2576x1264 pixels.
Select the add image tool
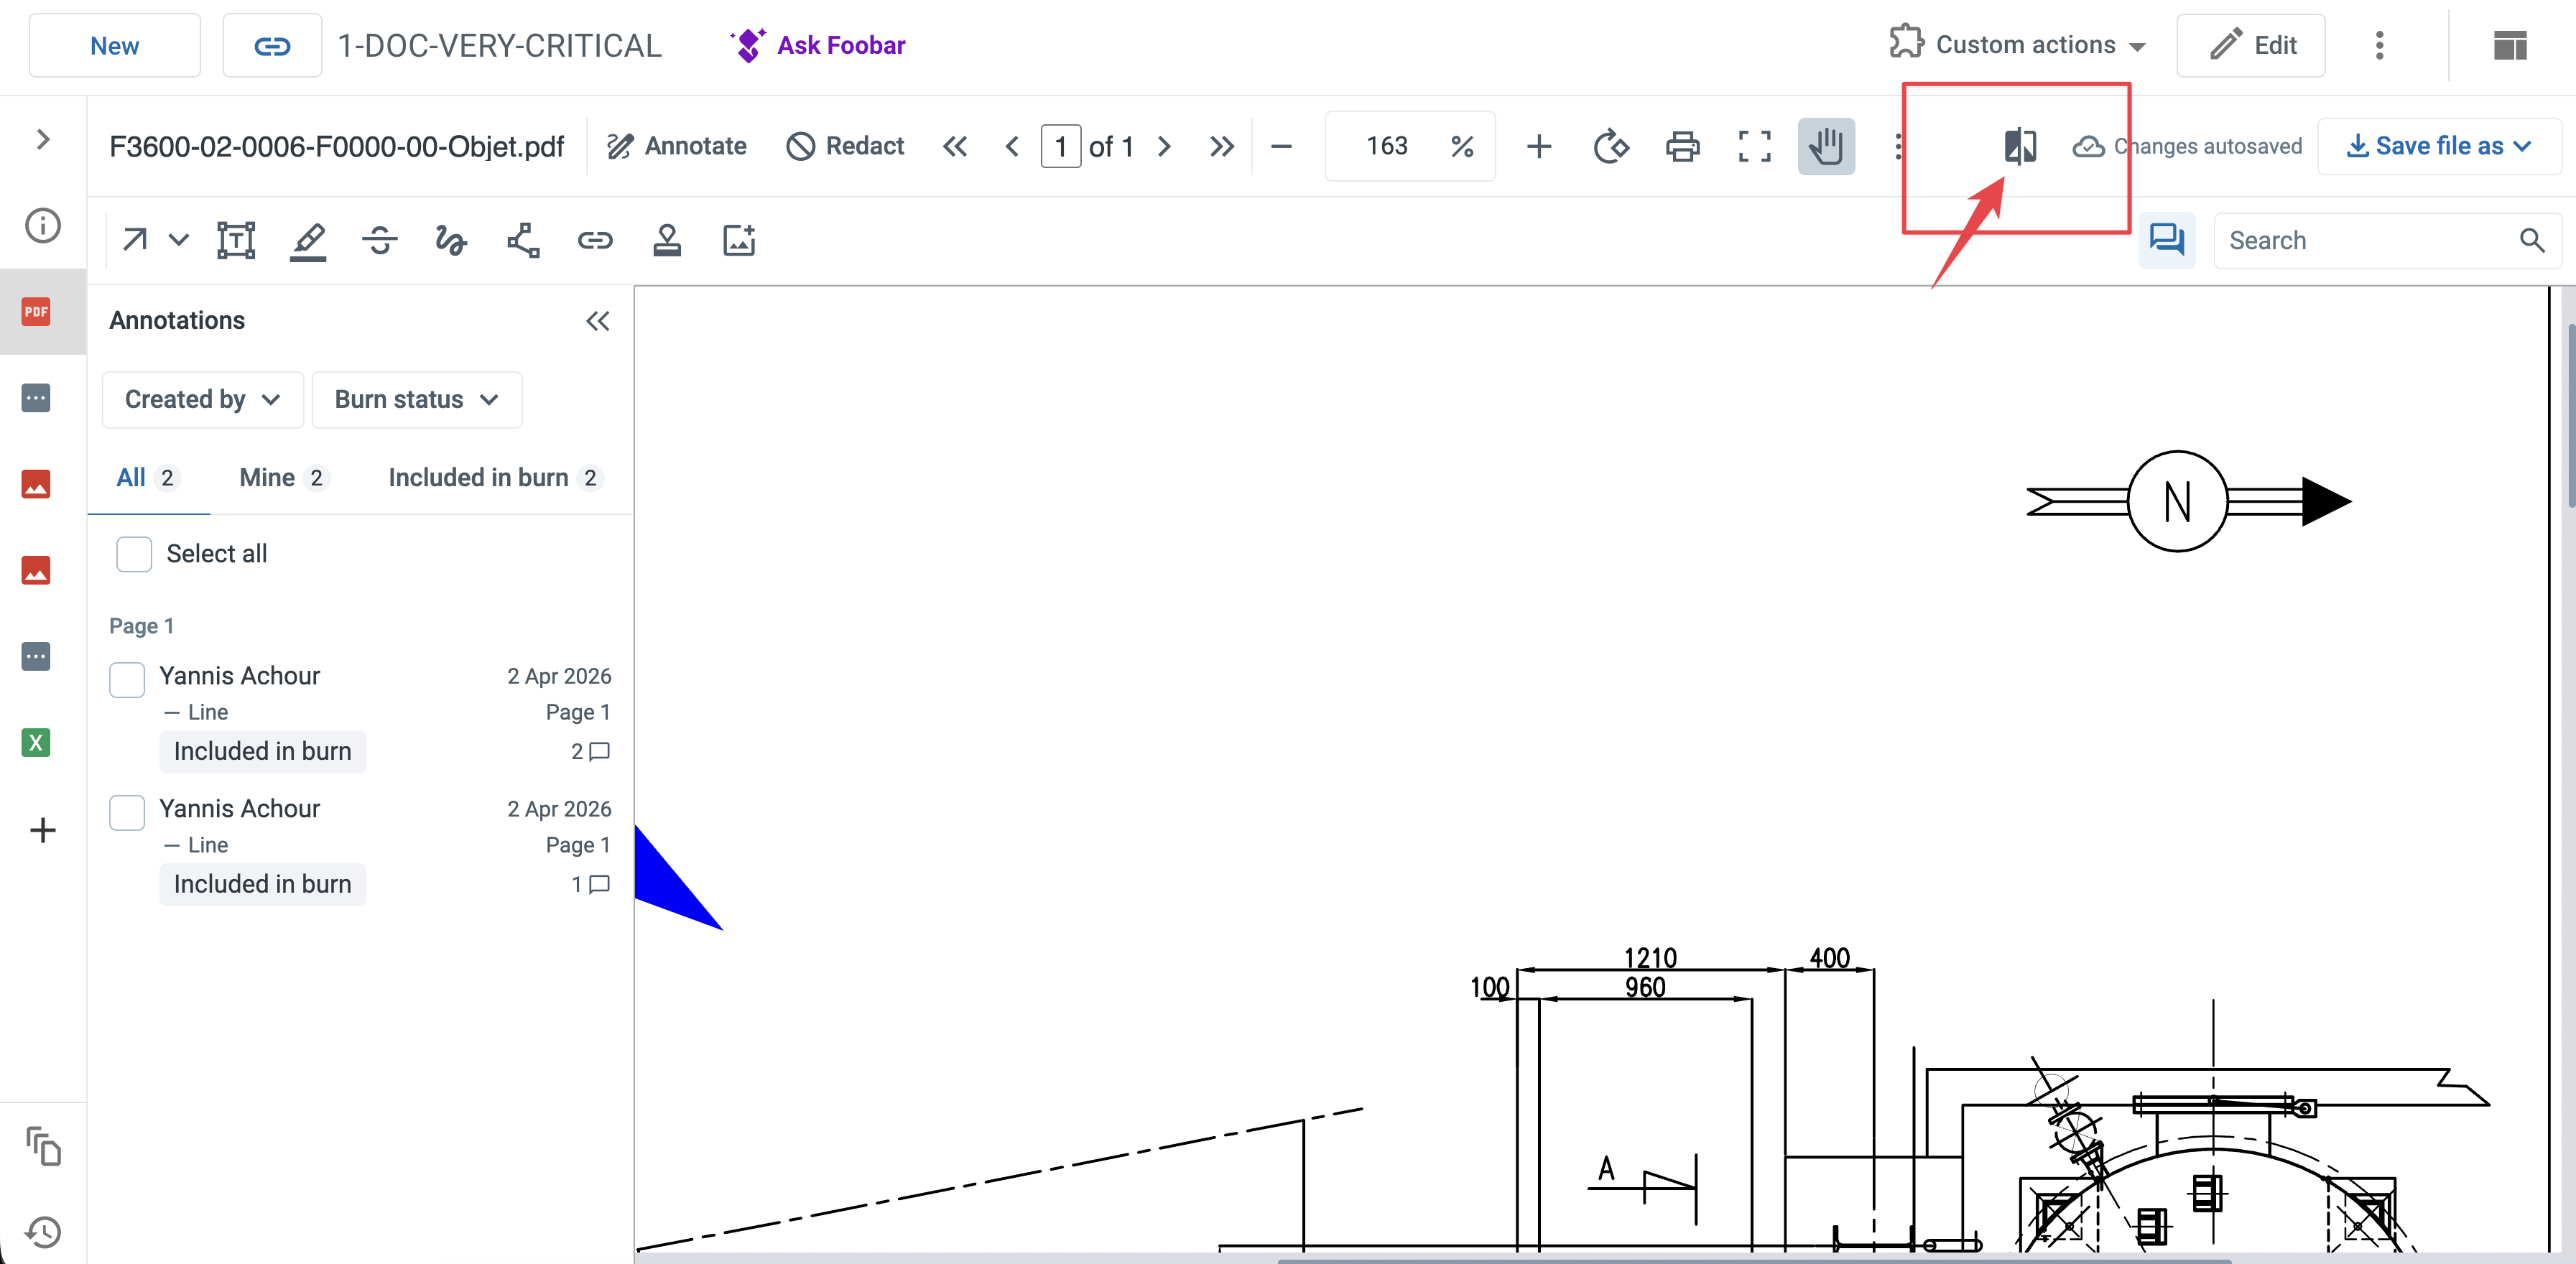click(x=739, y=240)
